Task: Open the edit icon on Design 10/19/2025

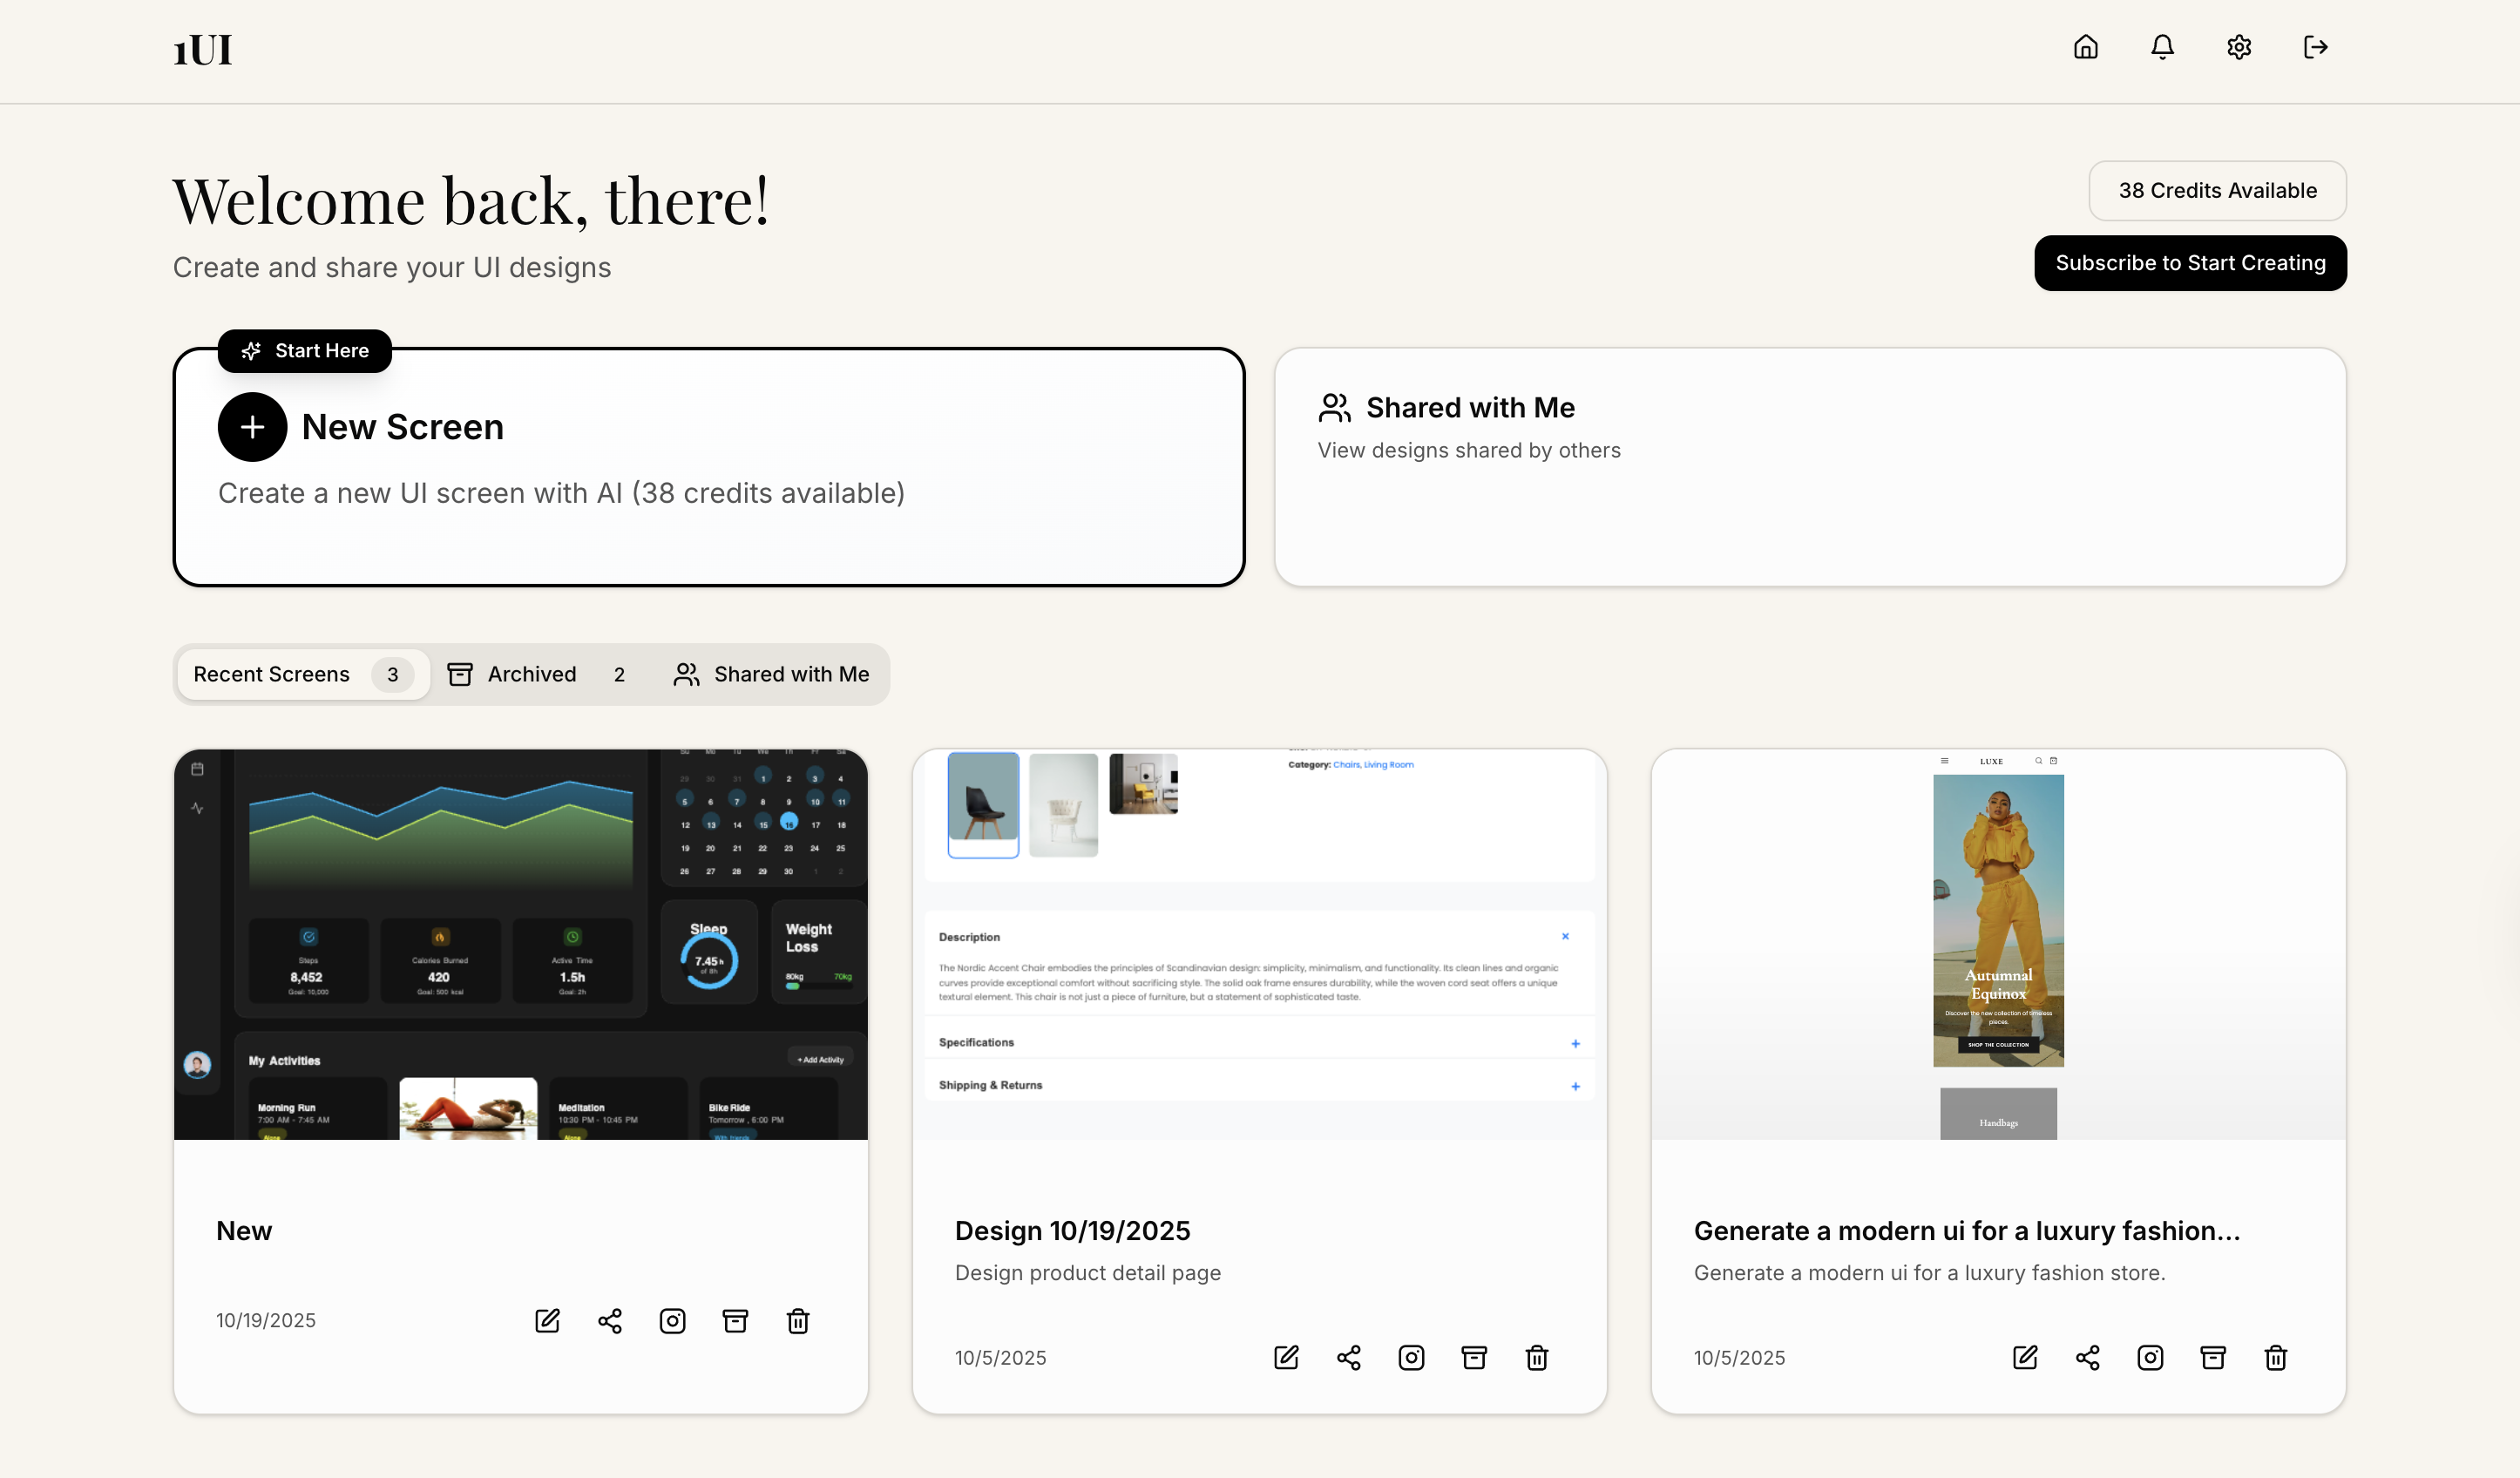Action: tap(1285, 1357)
